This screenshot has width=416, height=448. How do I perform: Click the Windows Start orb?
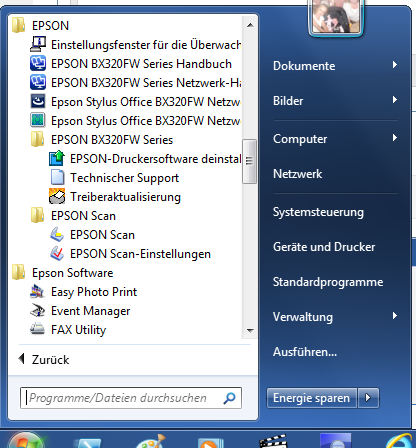[25, 442]
